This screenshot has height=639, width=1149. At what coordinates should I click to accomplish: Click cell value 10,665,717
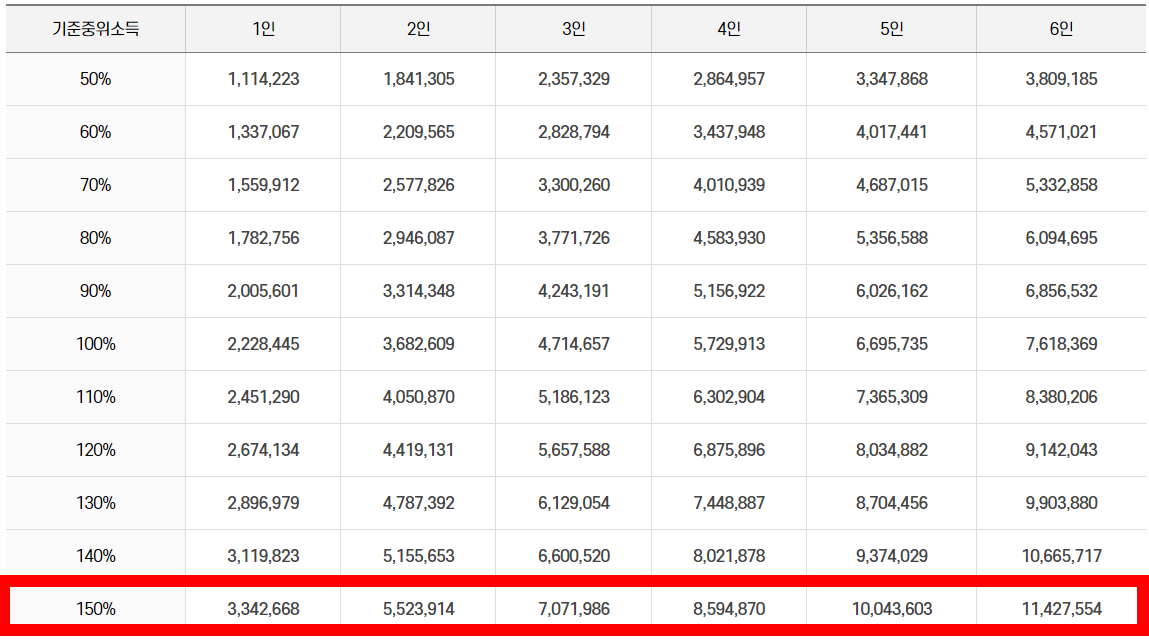(x=1061, y=556)
